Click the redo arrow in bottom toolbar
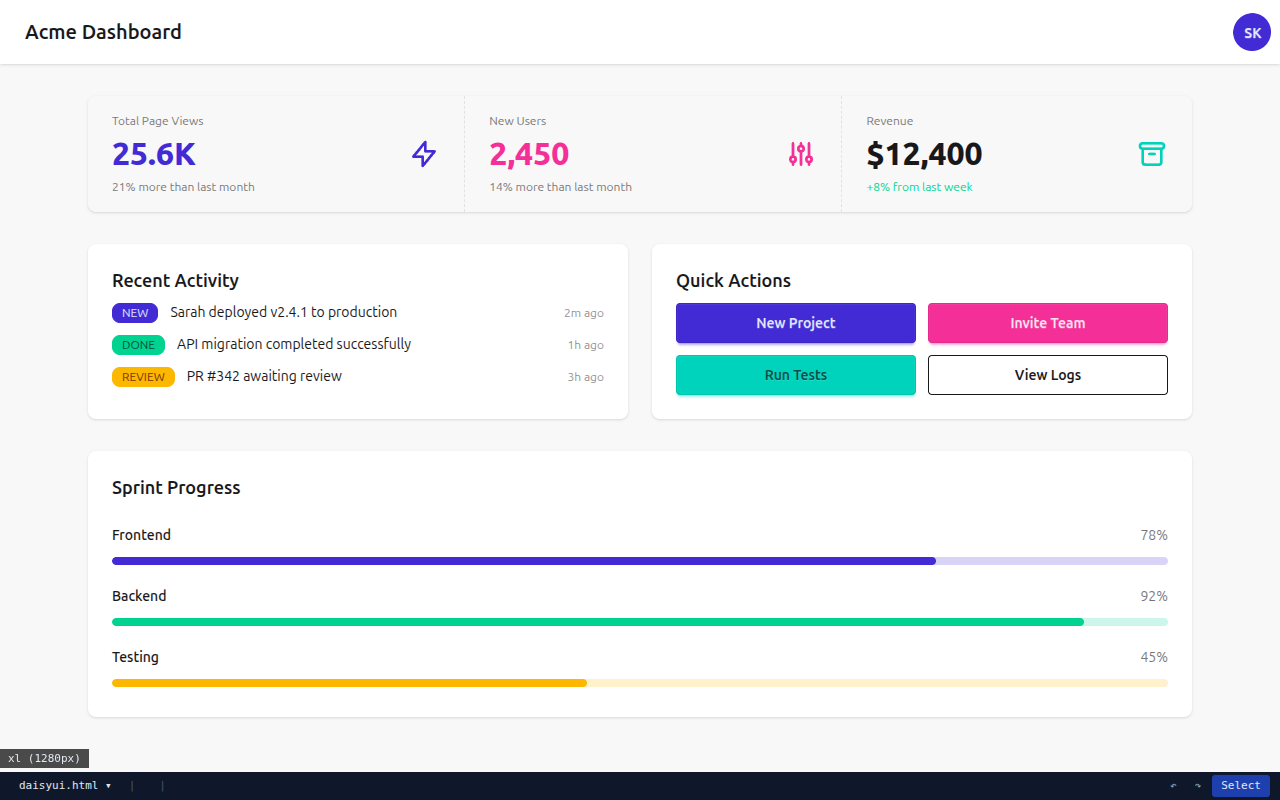The width and height of the screenshot is (1280, 800). (1197, 786)
